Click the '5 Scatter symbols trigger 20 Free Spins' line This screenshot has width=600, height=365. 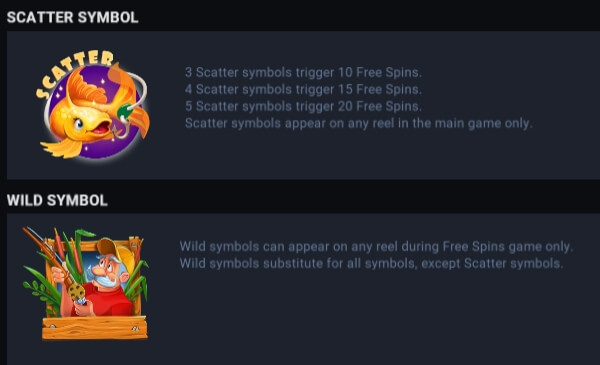(303, 106)
